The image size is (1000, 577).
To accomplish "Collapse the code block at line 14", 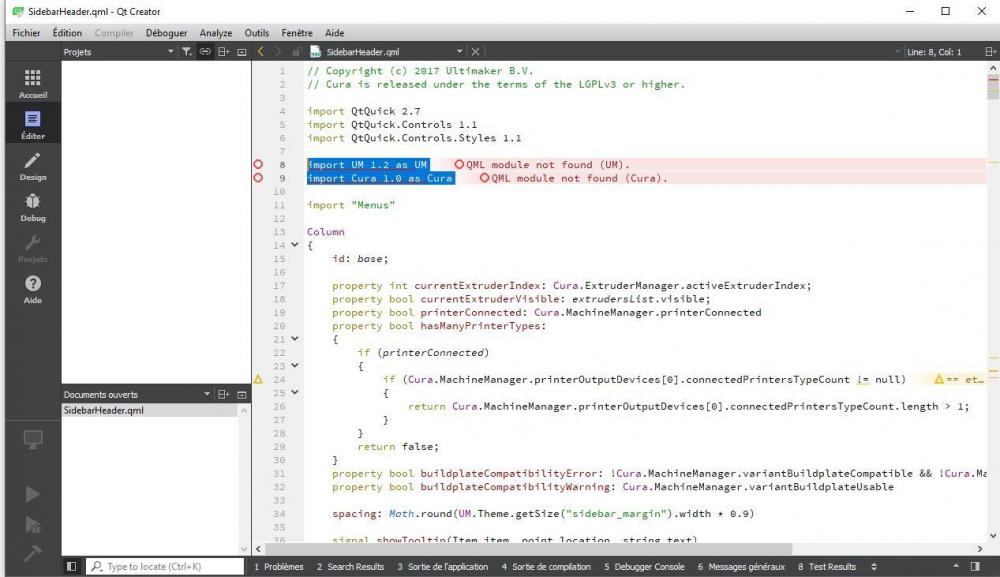I will (x=295, y=245).
